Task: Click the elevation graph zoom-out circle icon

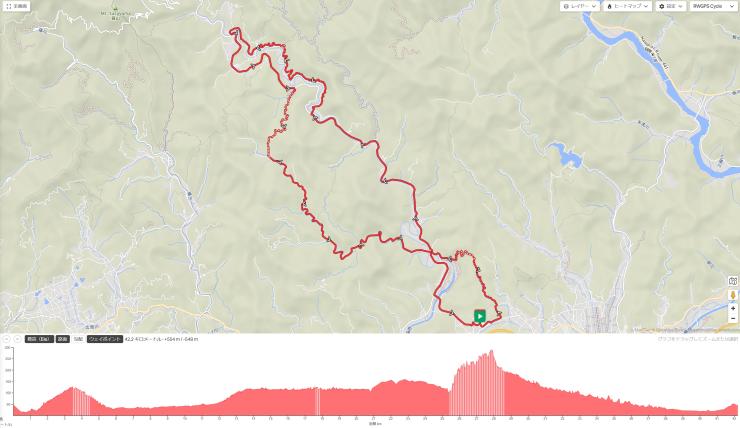Action: tap(7, 339)
